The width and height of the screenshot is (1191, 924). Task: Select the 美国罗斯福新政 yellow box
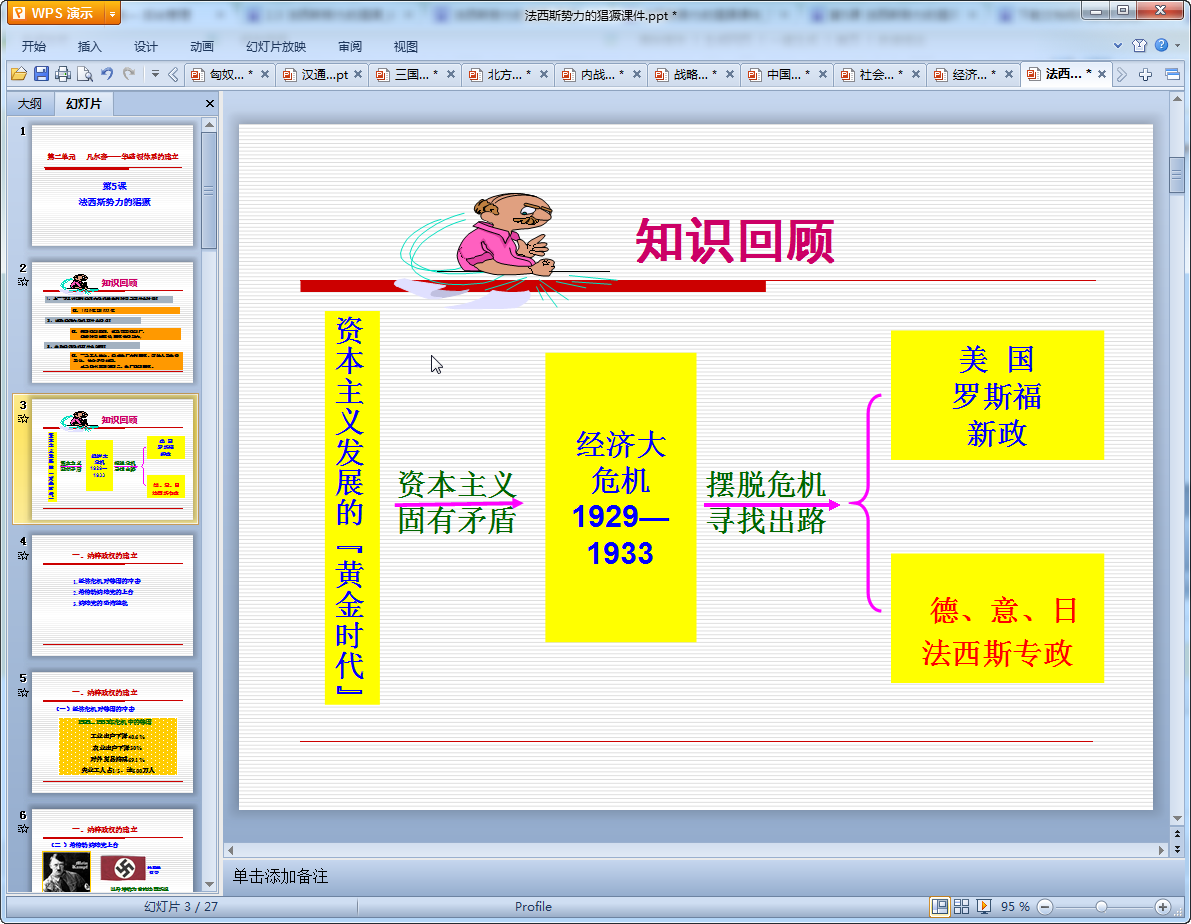[x=997, y=395]
